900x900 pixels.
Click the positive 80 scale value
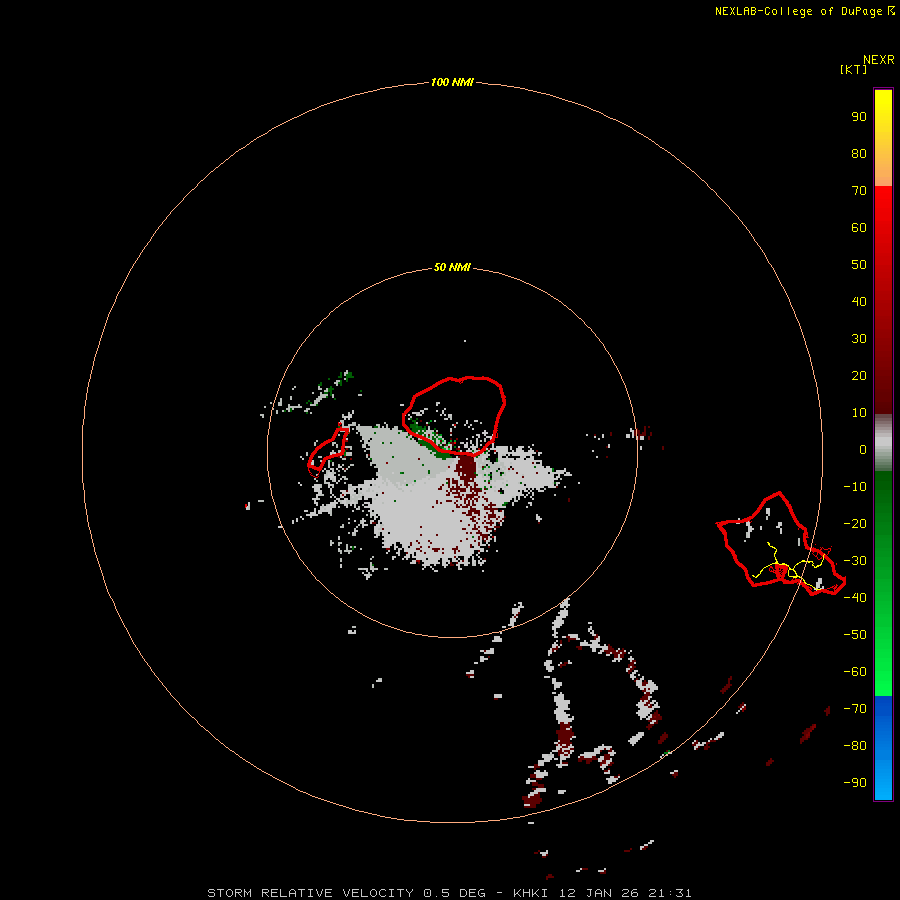pyautogui.click(x=859, y=153)
